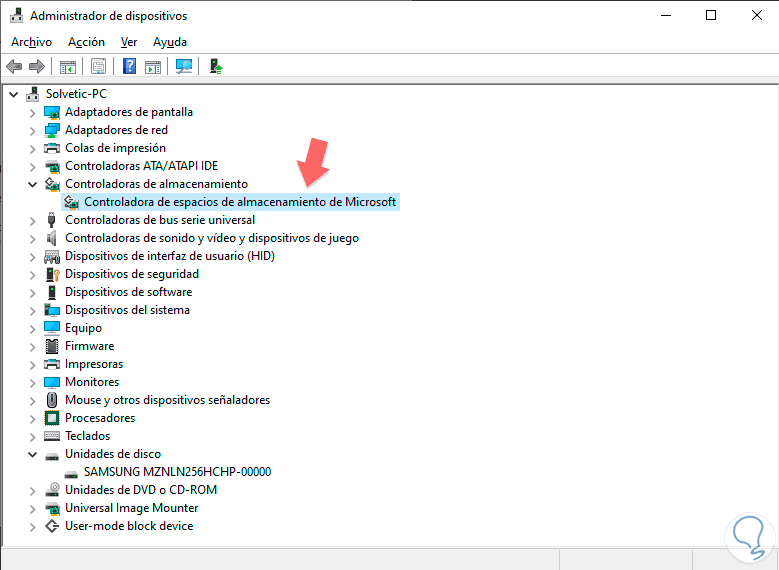Expand Adaptadores de pantalla chevron
The height and width of the screenshot is (570, 779).
pyautogui.click(x=32, y=113)
